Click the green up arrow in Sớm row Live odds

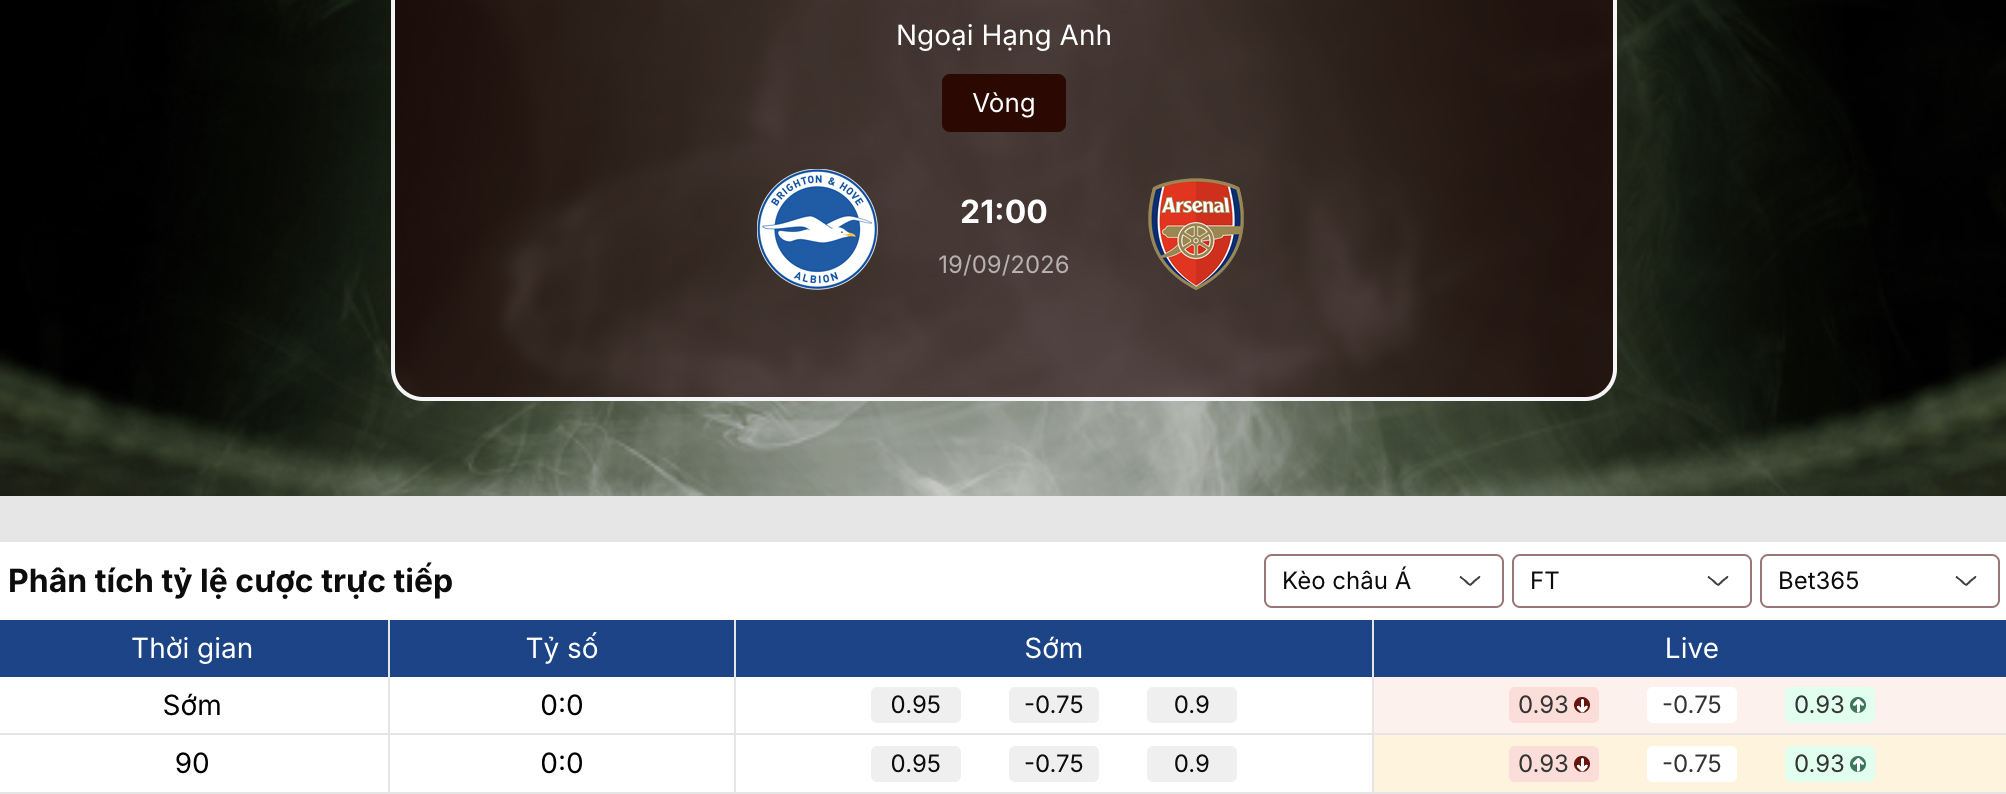click(x=1858, y=705)
